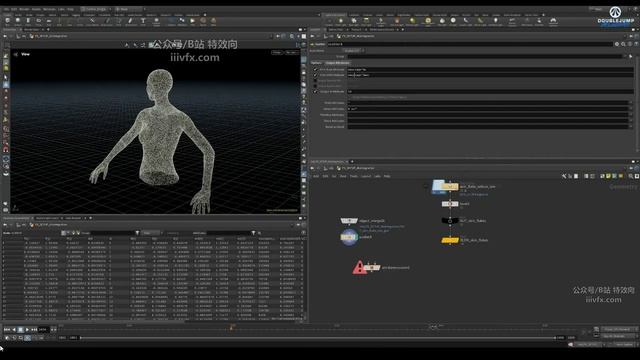
Task: Stop the animation playback
Action: [x=20, y=329]
